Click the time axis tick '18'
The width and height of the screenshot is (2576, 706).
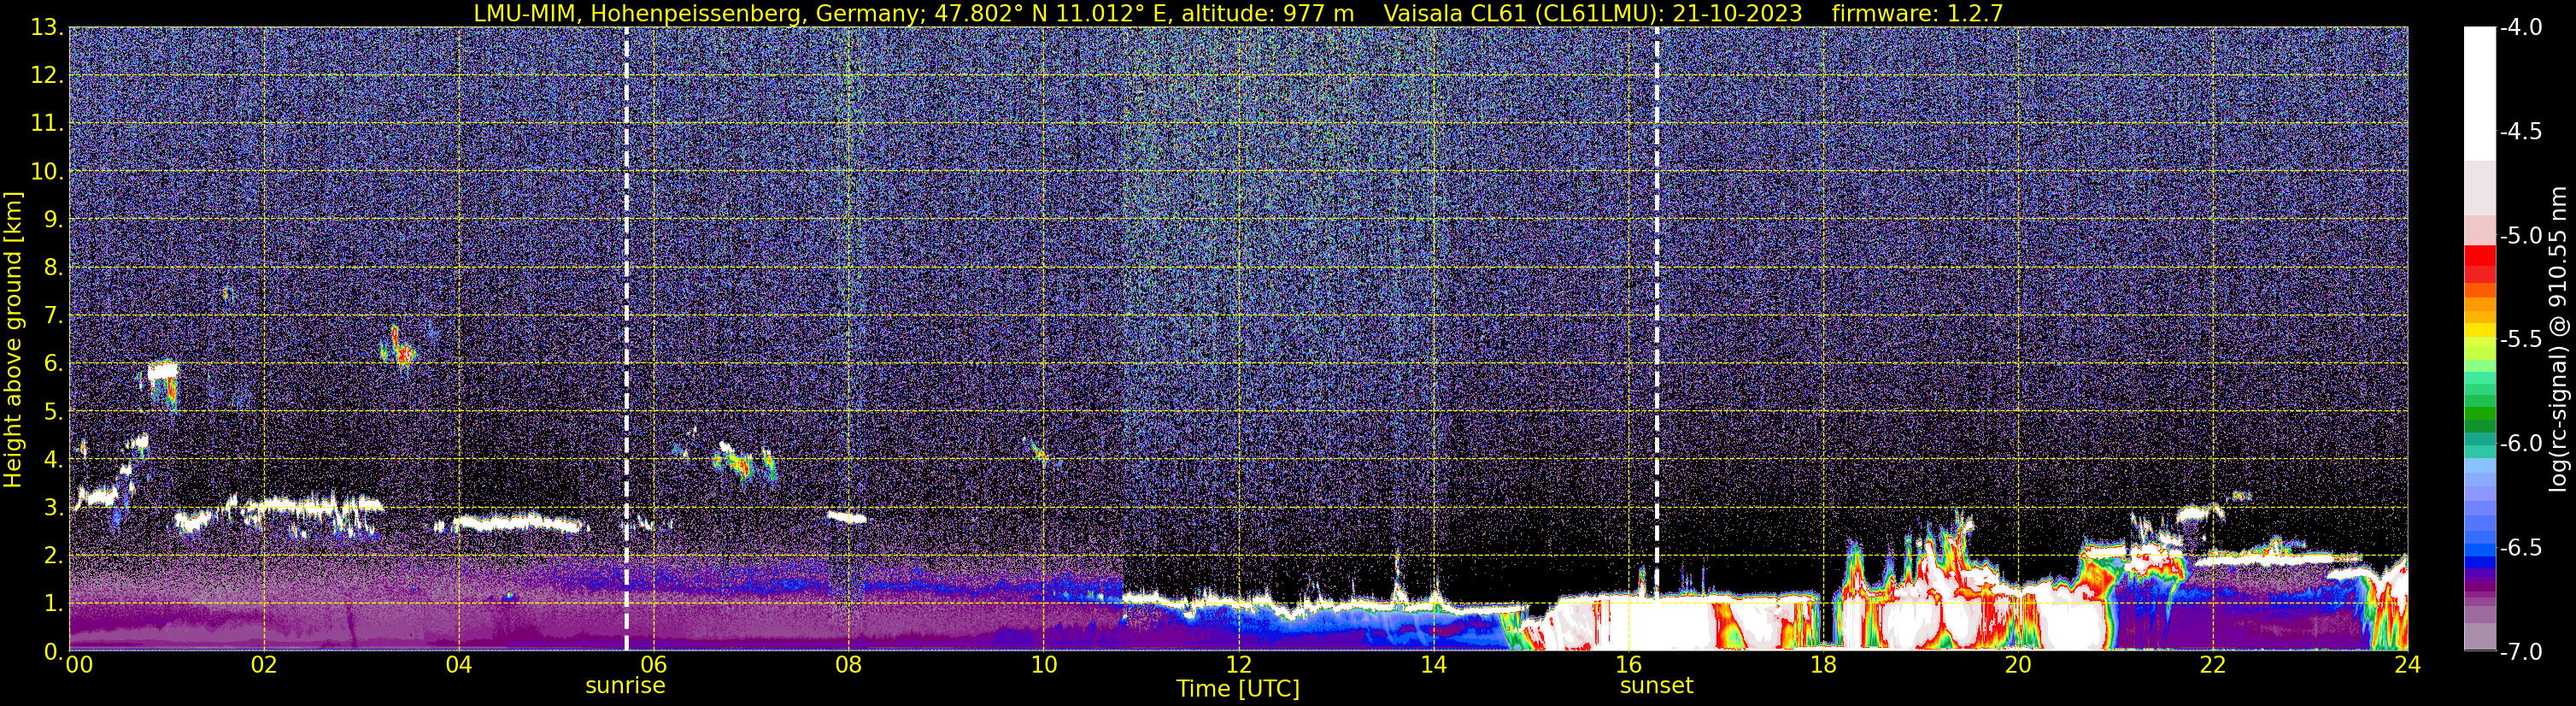(x=1823, y=665)
